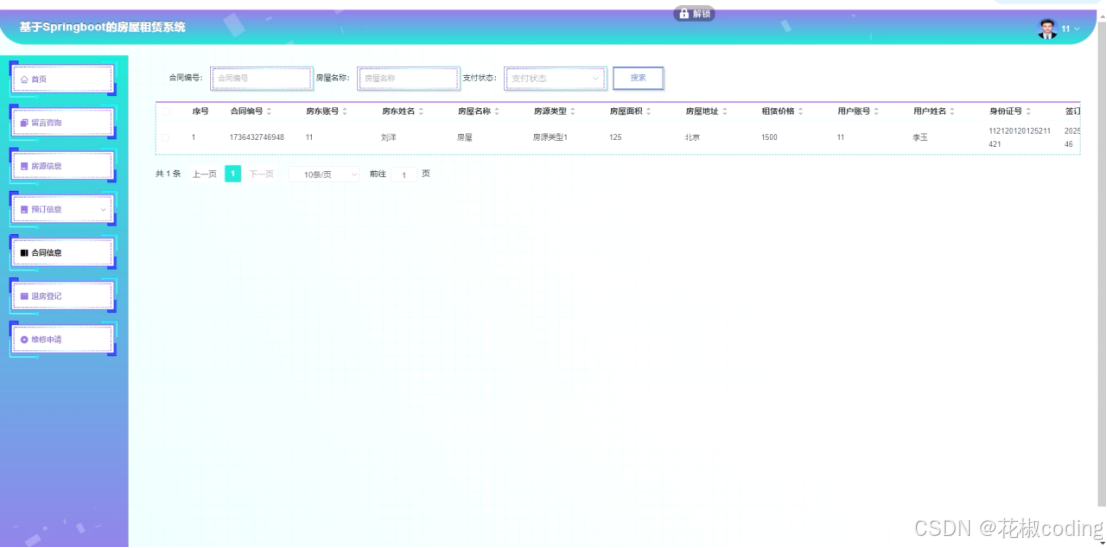Open 留言咨询 via its sidebar icon
Screen dimensions: 1107x548
click(x=24, y=123)
